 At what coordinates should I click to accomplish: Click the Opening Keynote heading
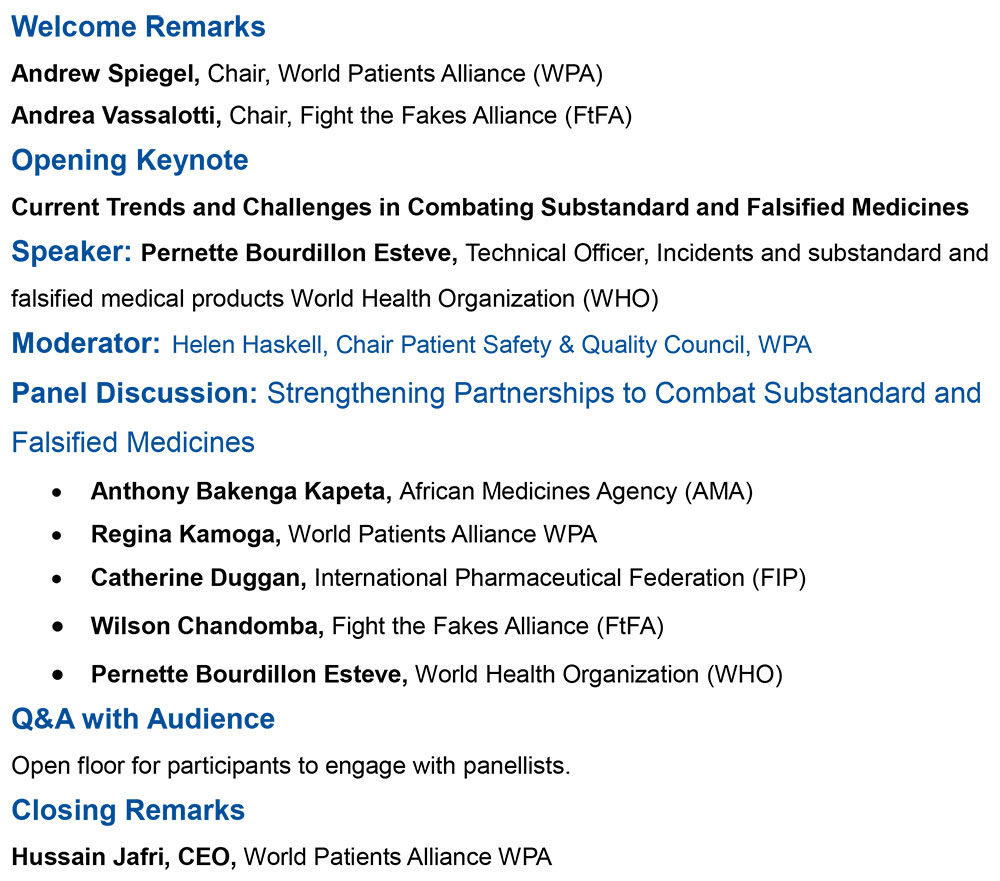coord(130,159)
